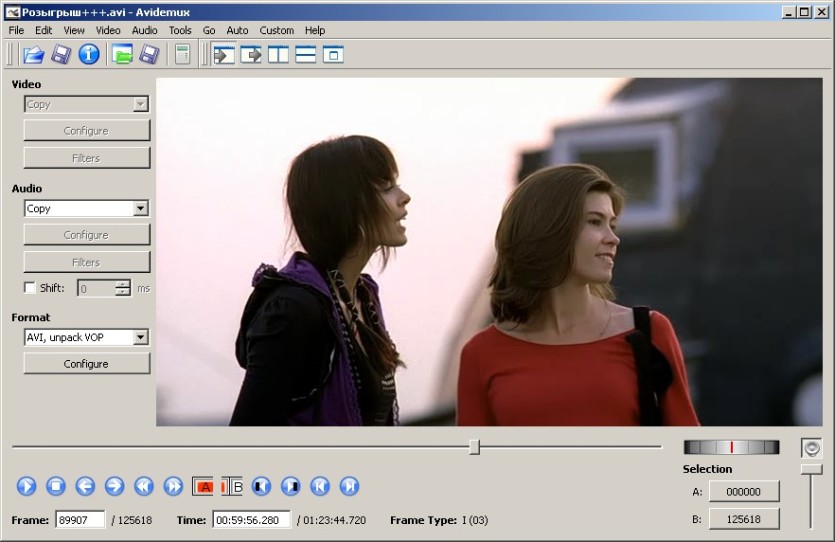The height and width of the screenshot is (542, 835).
Task: Open the View menu
Action: pos(74,30)
